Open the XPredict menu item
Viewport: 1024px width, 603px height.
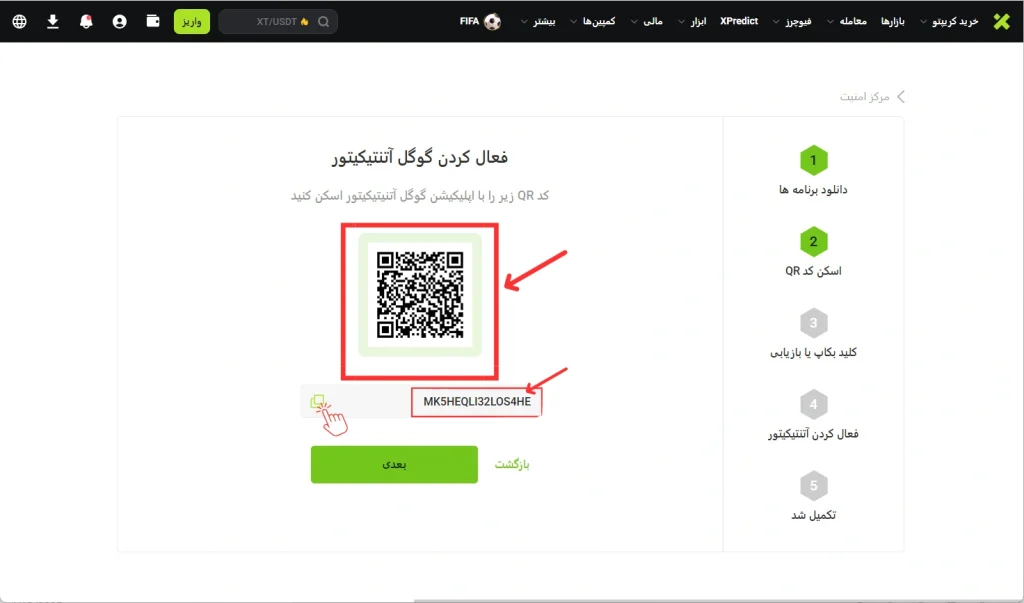pos(739,21)
